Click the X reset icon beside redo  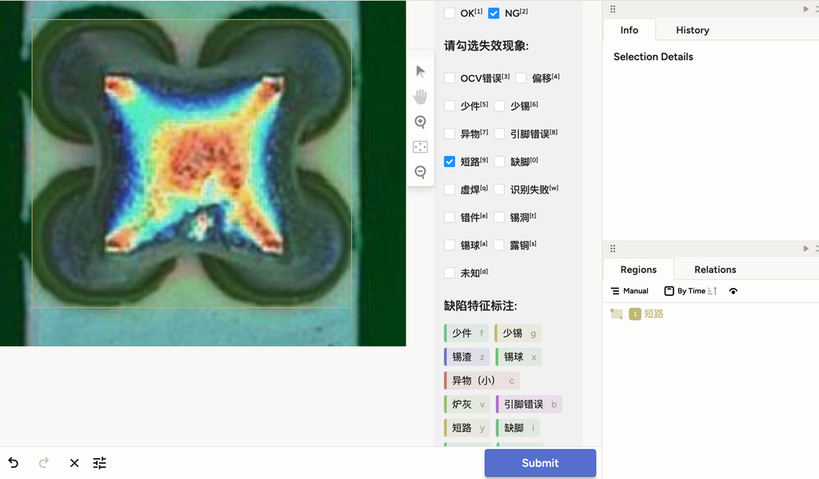point(74,463)
